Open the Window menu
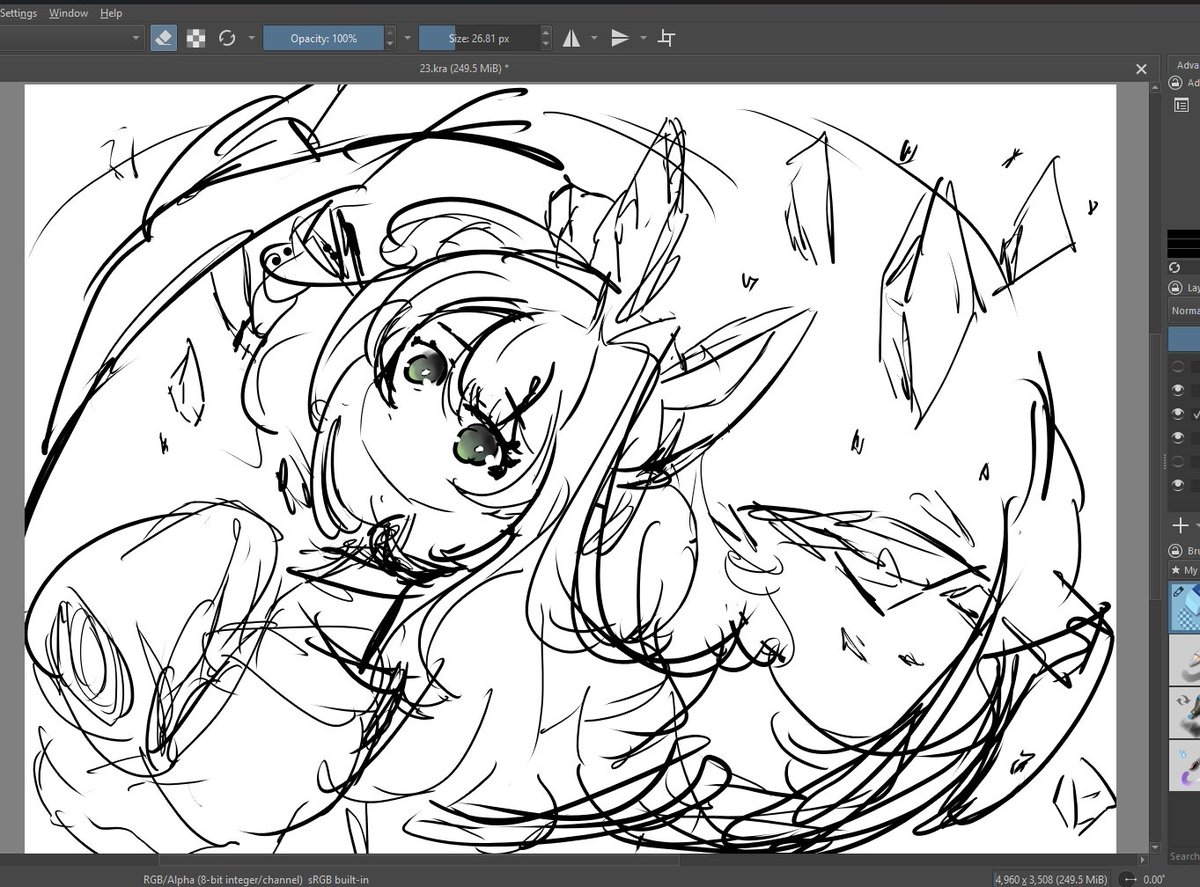This screenshot has width=1200, height=887. 68,12
